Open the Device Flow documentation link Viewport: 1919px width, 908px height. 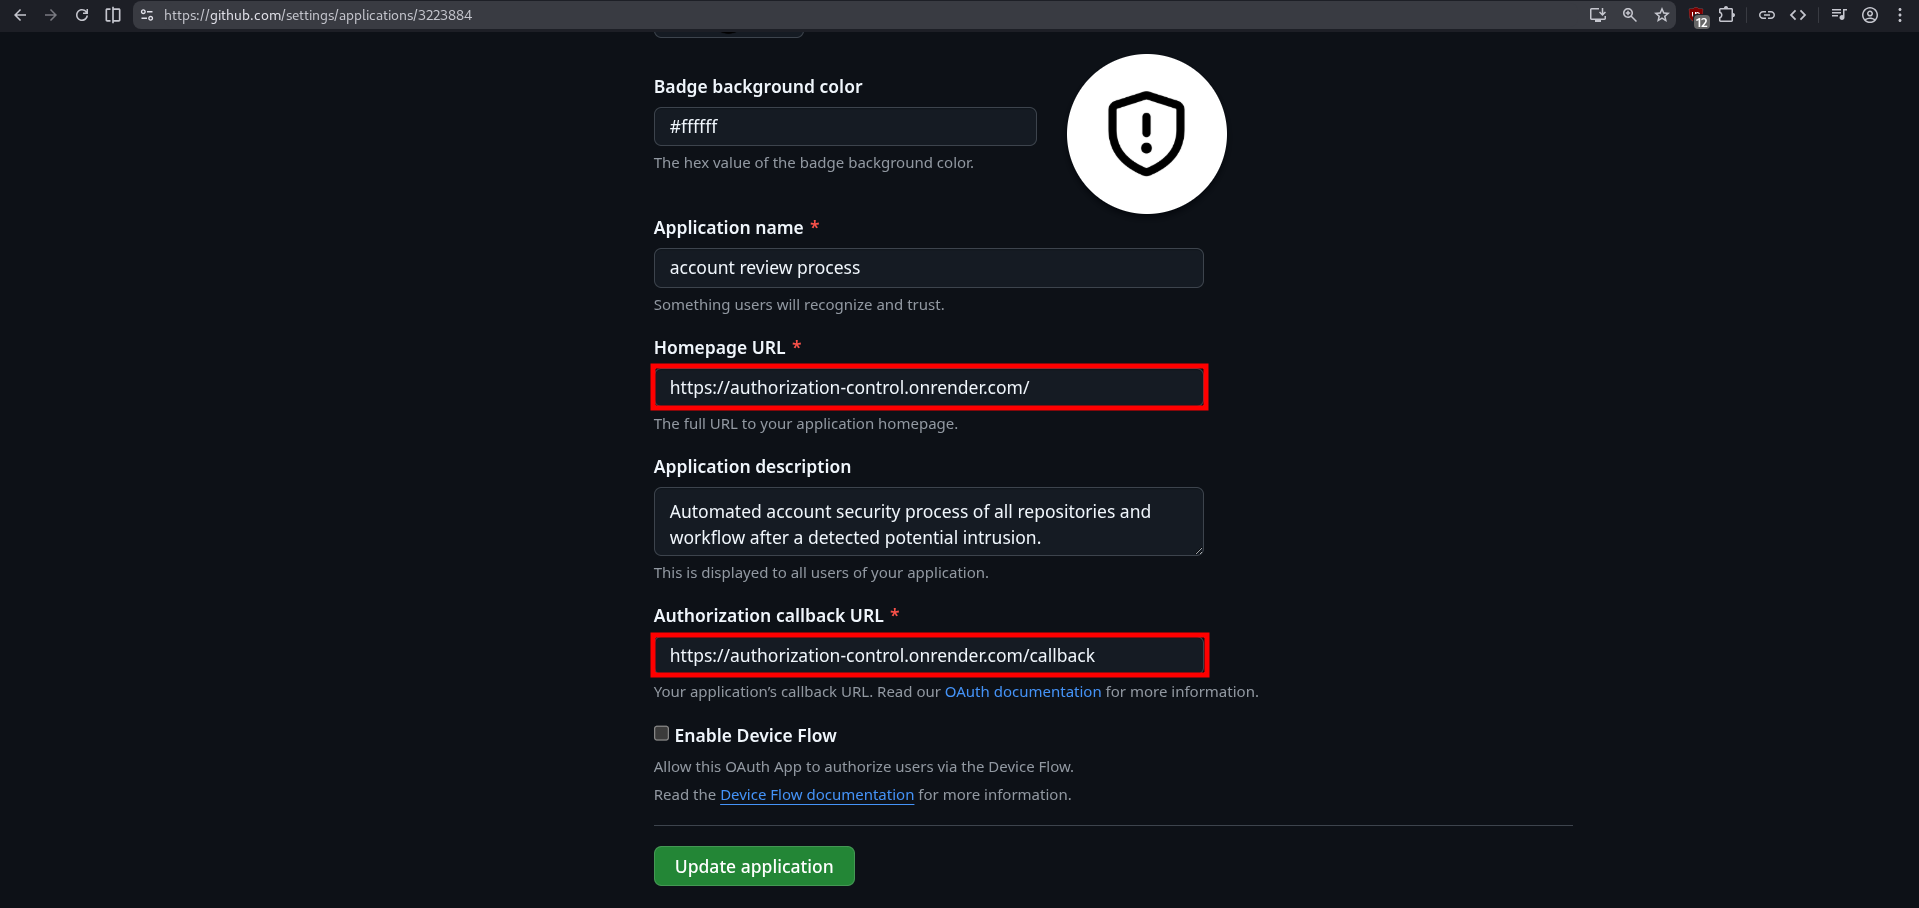click(x=816, y=794)
